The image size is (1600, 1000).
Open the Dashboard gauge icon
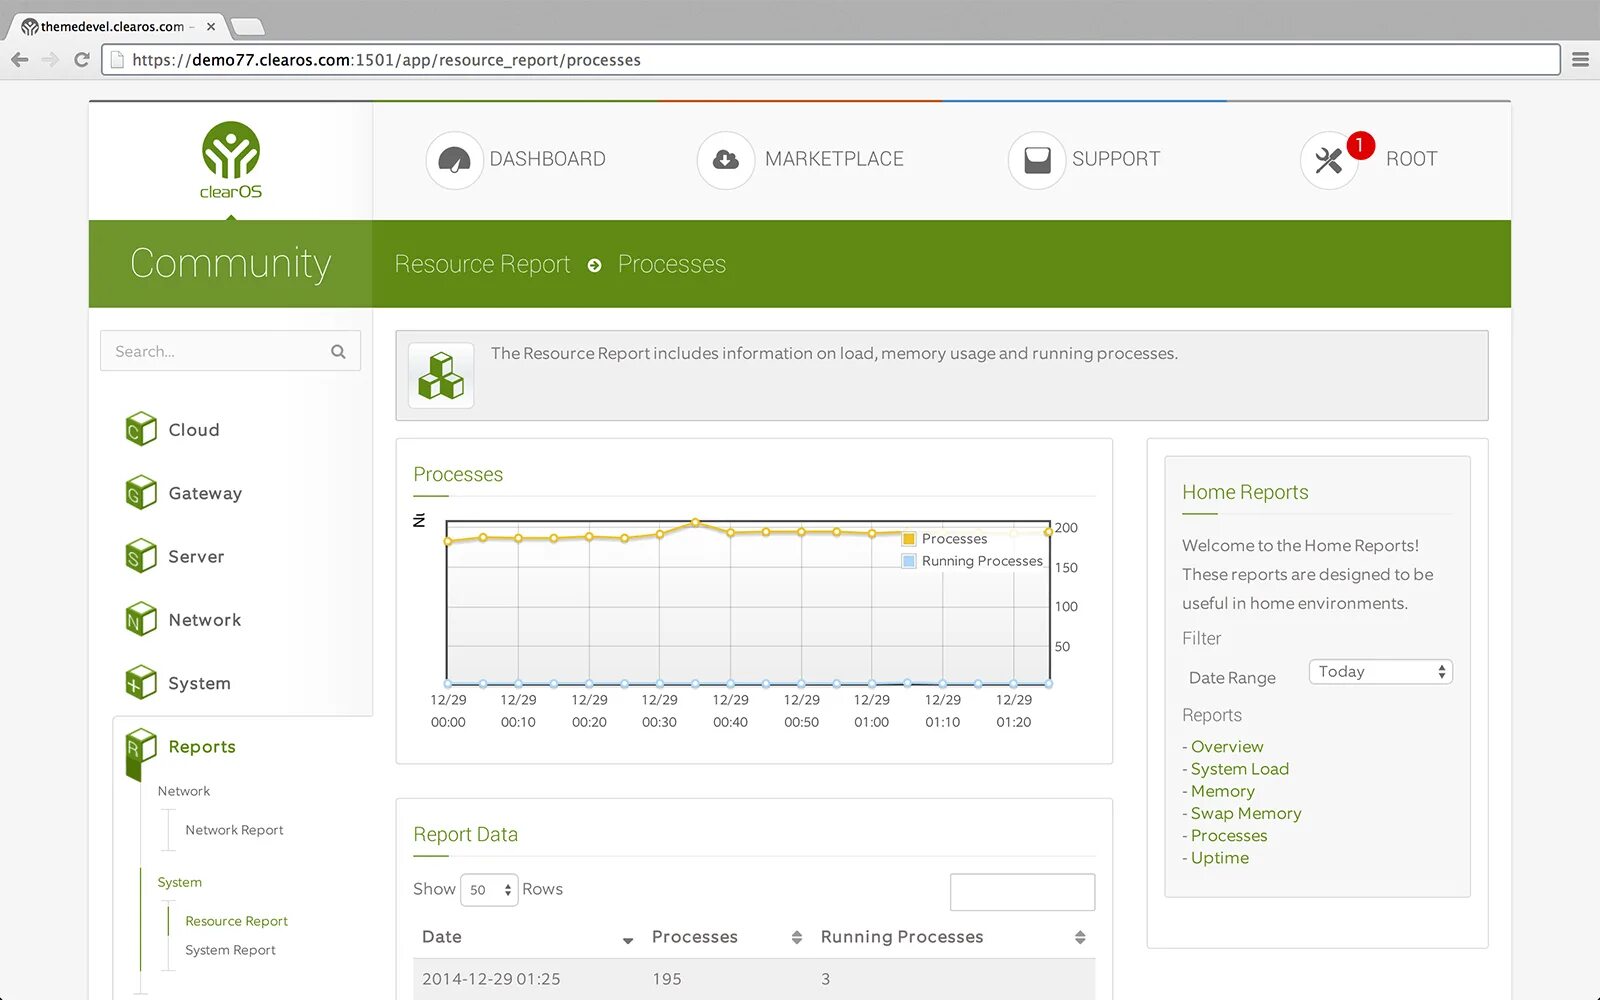(454, 160)
